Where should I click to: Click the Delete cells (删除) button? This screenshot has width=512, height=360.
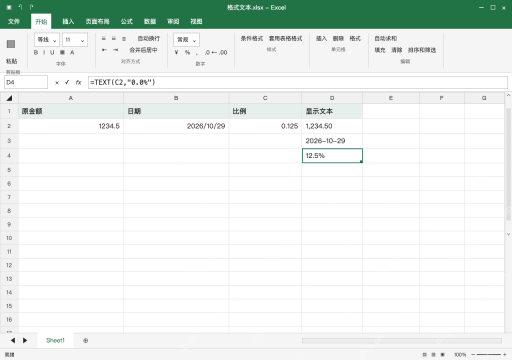tap(338, 39)
